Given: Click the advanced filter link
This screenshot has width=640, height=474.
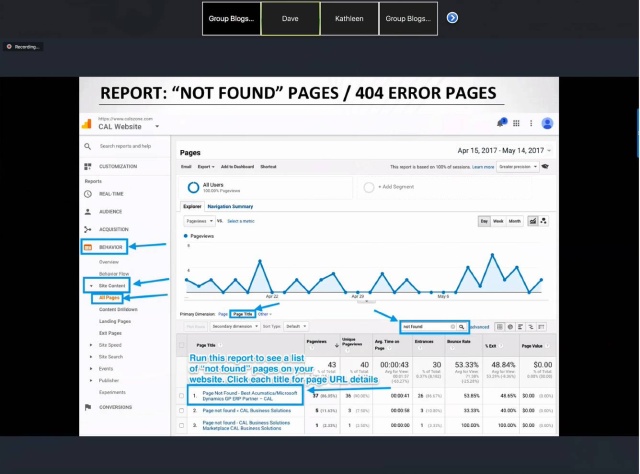Looking at the screenshot, I should (479, 327).
